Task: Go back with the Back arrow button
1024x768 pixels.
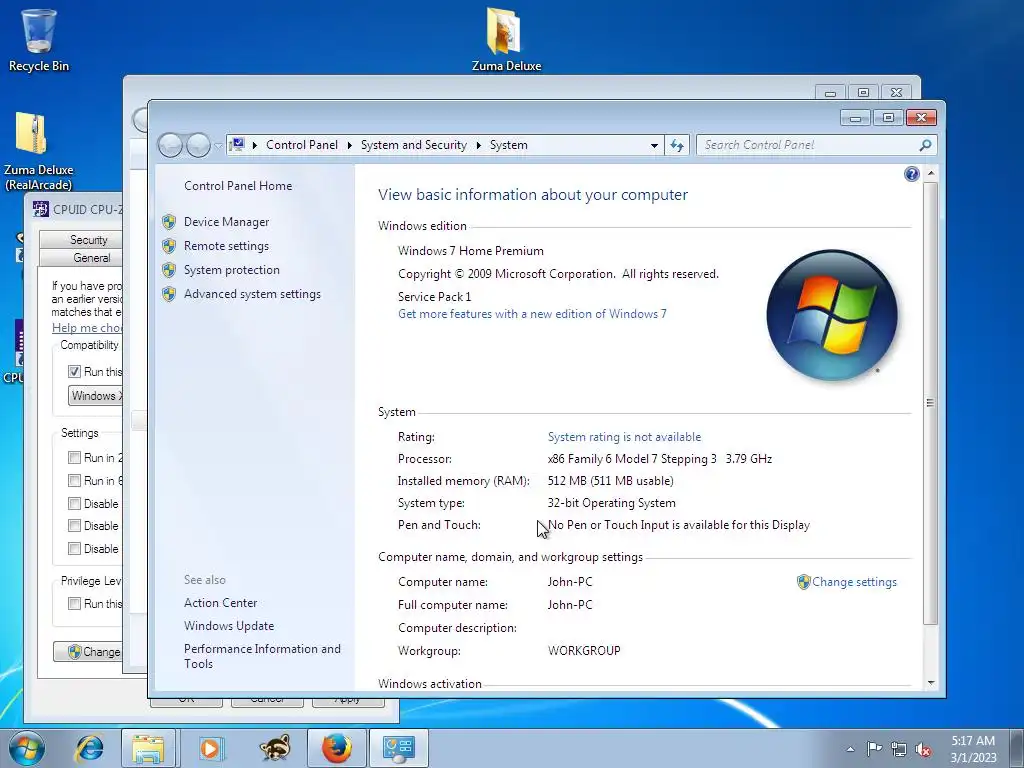Action: click(170, 145)
